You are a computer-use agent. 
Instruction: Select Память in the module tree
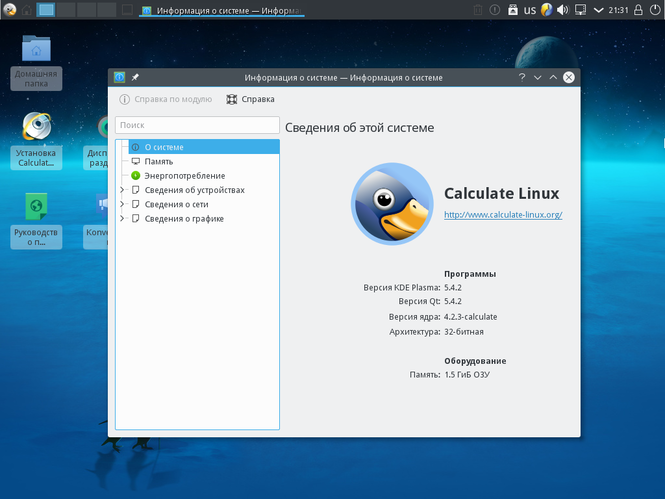(159, 162)
